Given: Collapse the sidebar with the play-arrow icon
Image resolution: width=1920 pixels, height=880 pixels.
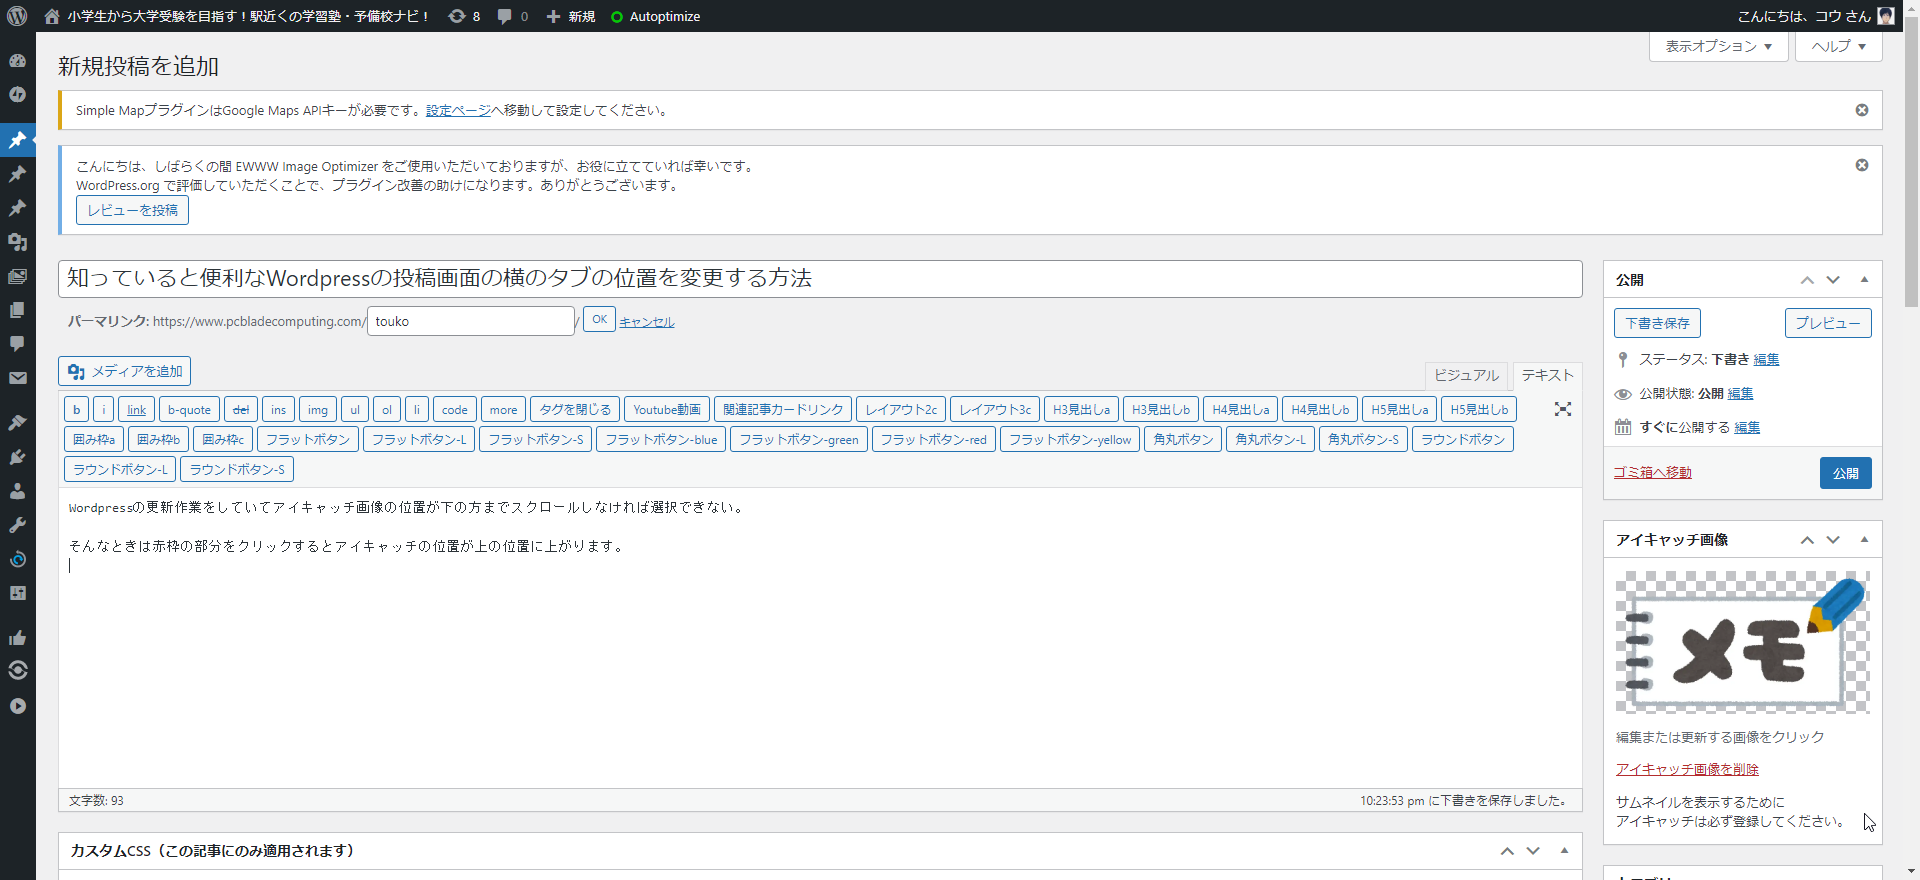Looking at the screenshot, I should click(17, 706).
